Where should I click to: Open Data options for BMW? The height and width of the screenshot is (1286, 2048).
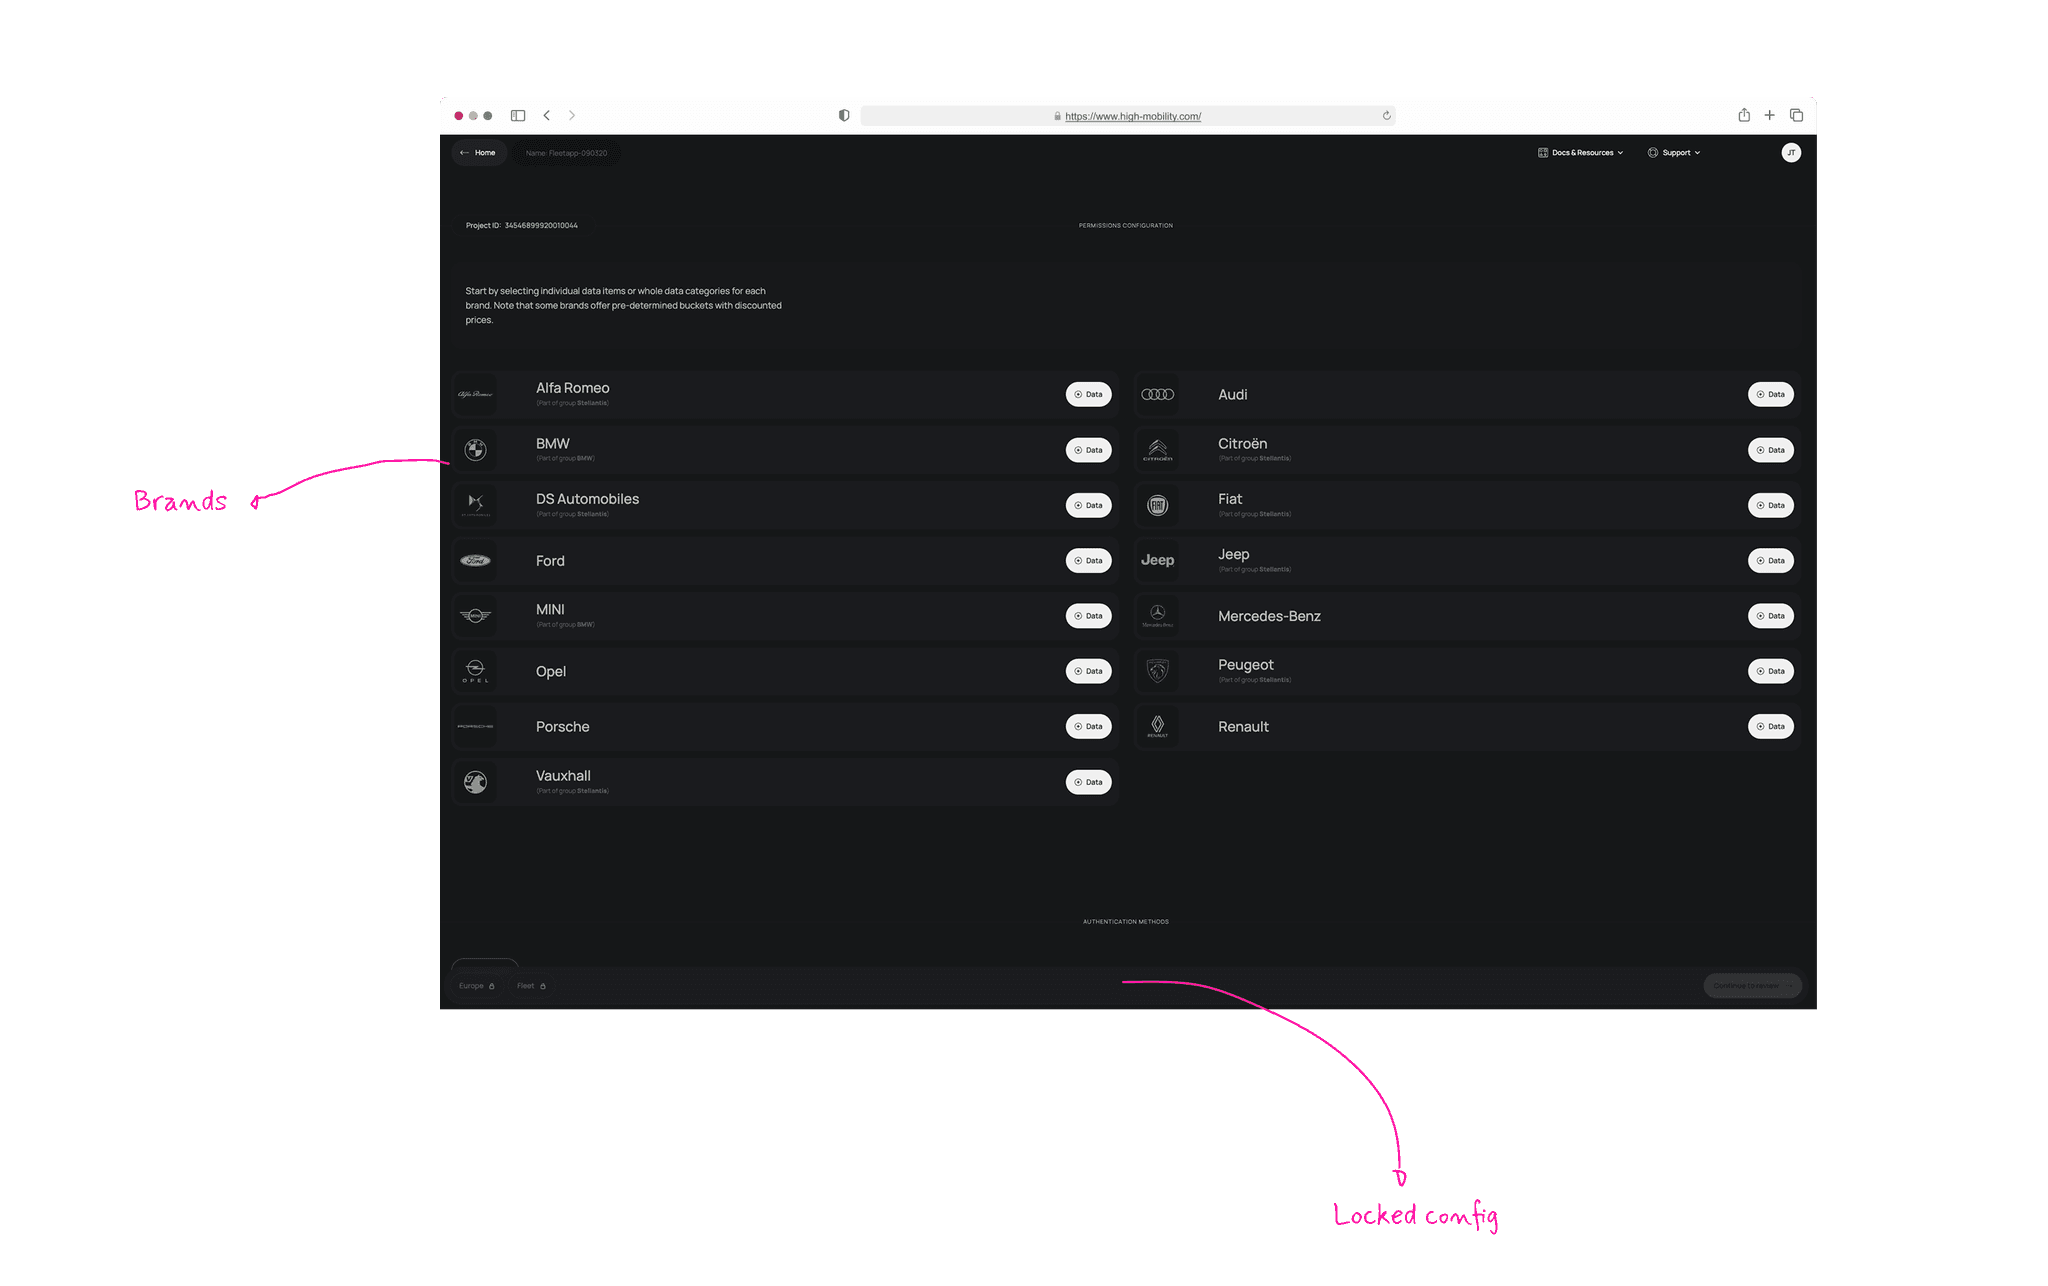[1089, 450]
